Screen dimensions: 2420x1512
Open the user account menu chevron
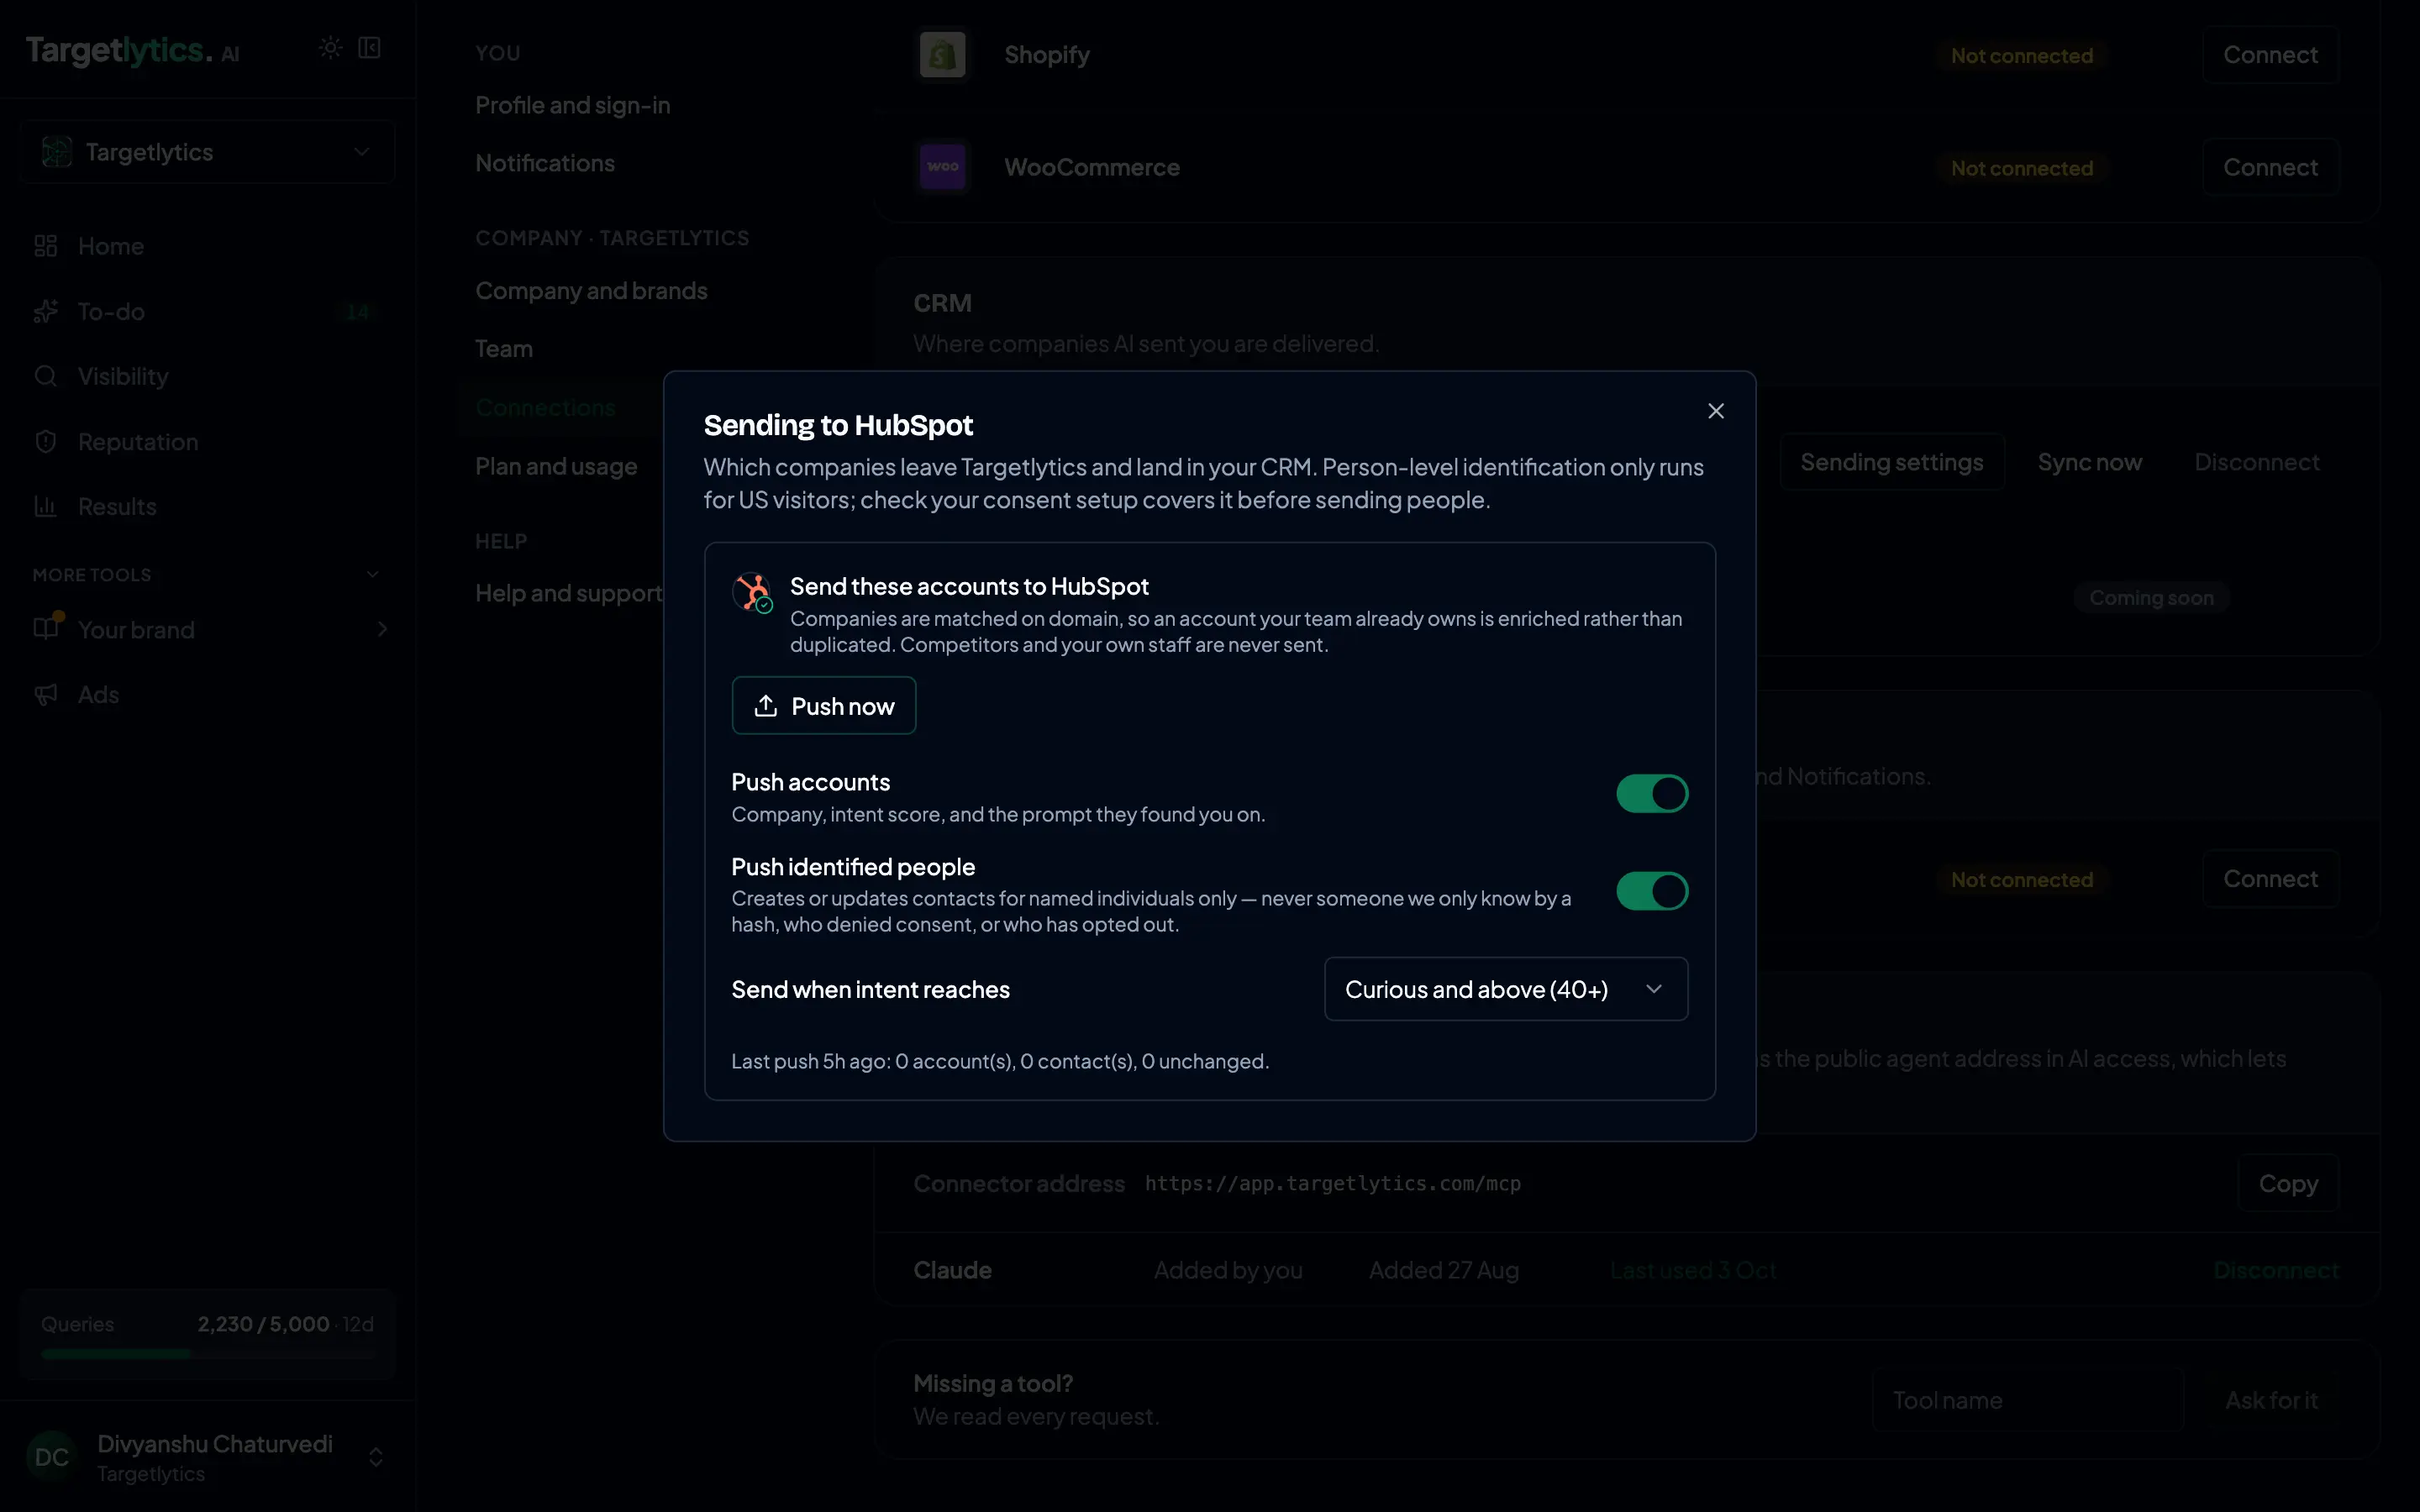click(x=376, y=1457)
